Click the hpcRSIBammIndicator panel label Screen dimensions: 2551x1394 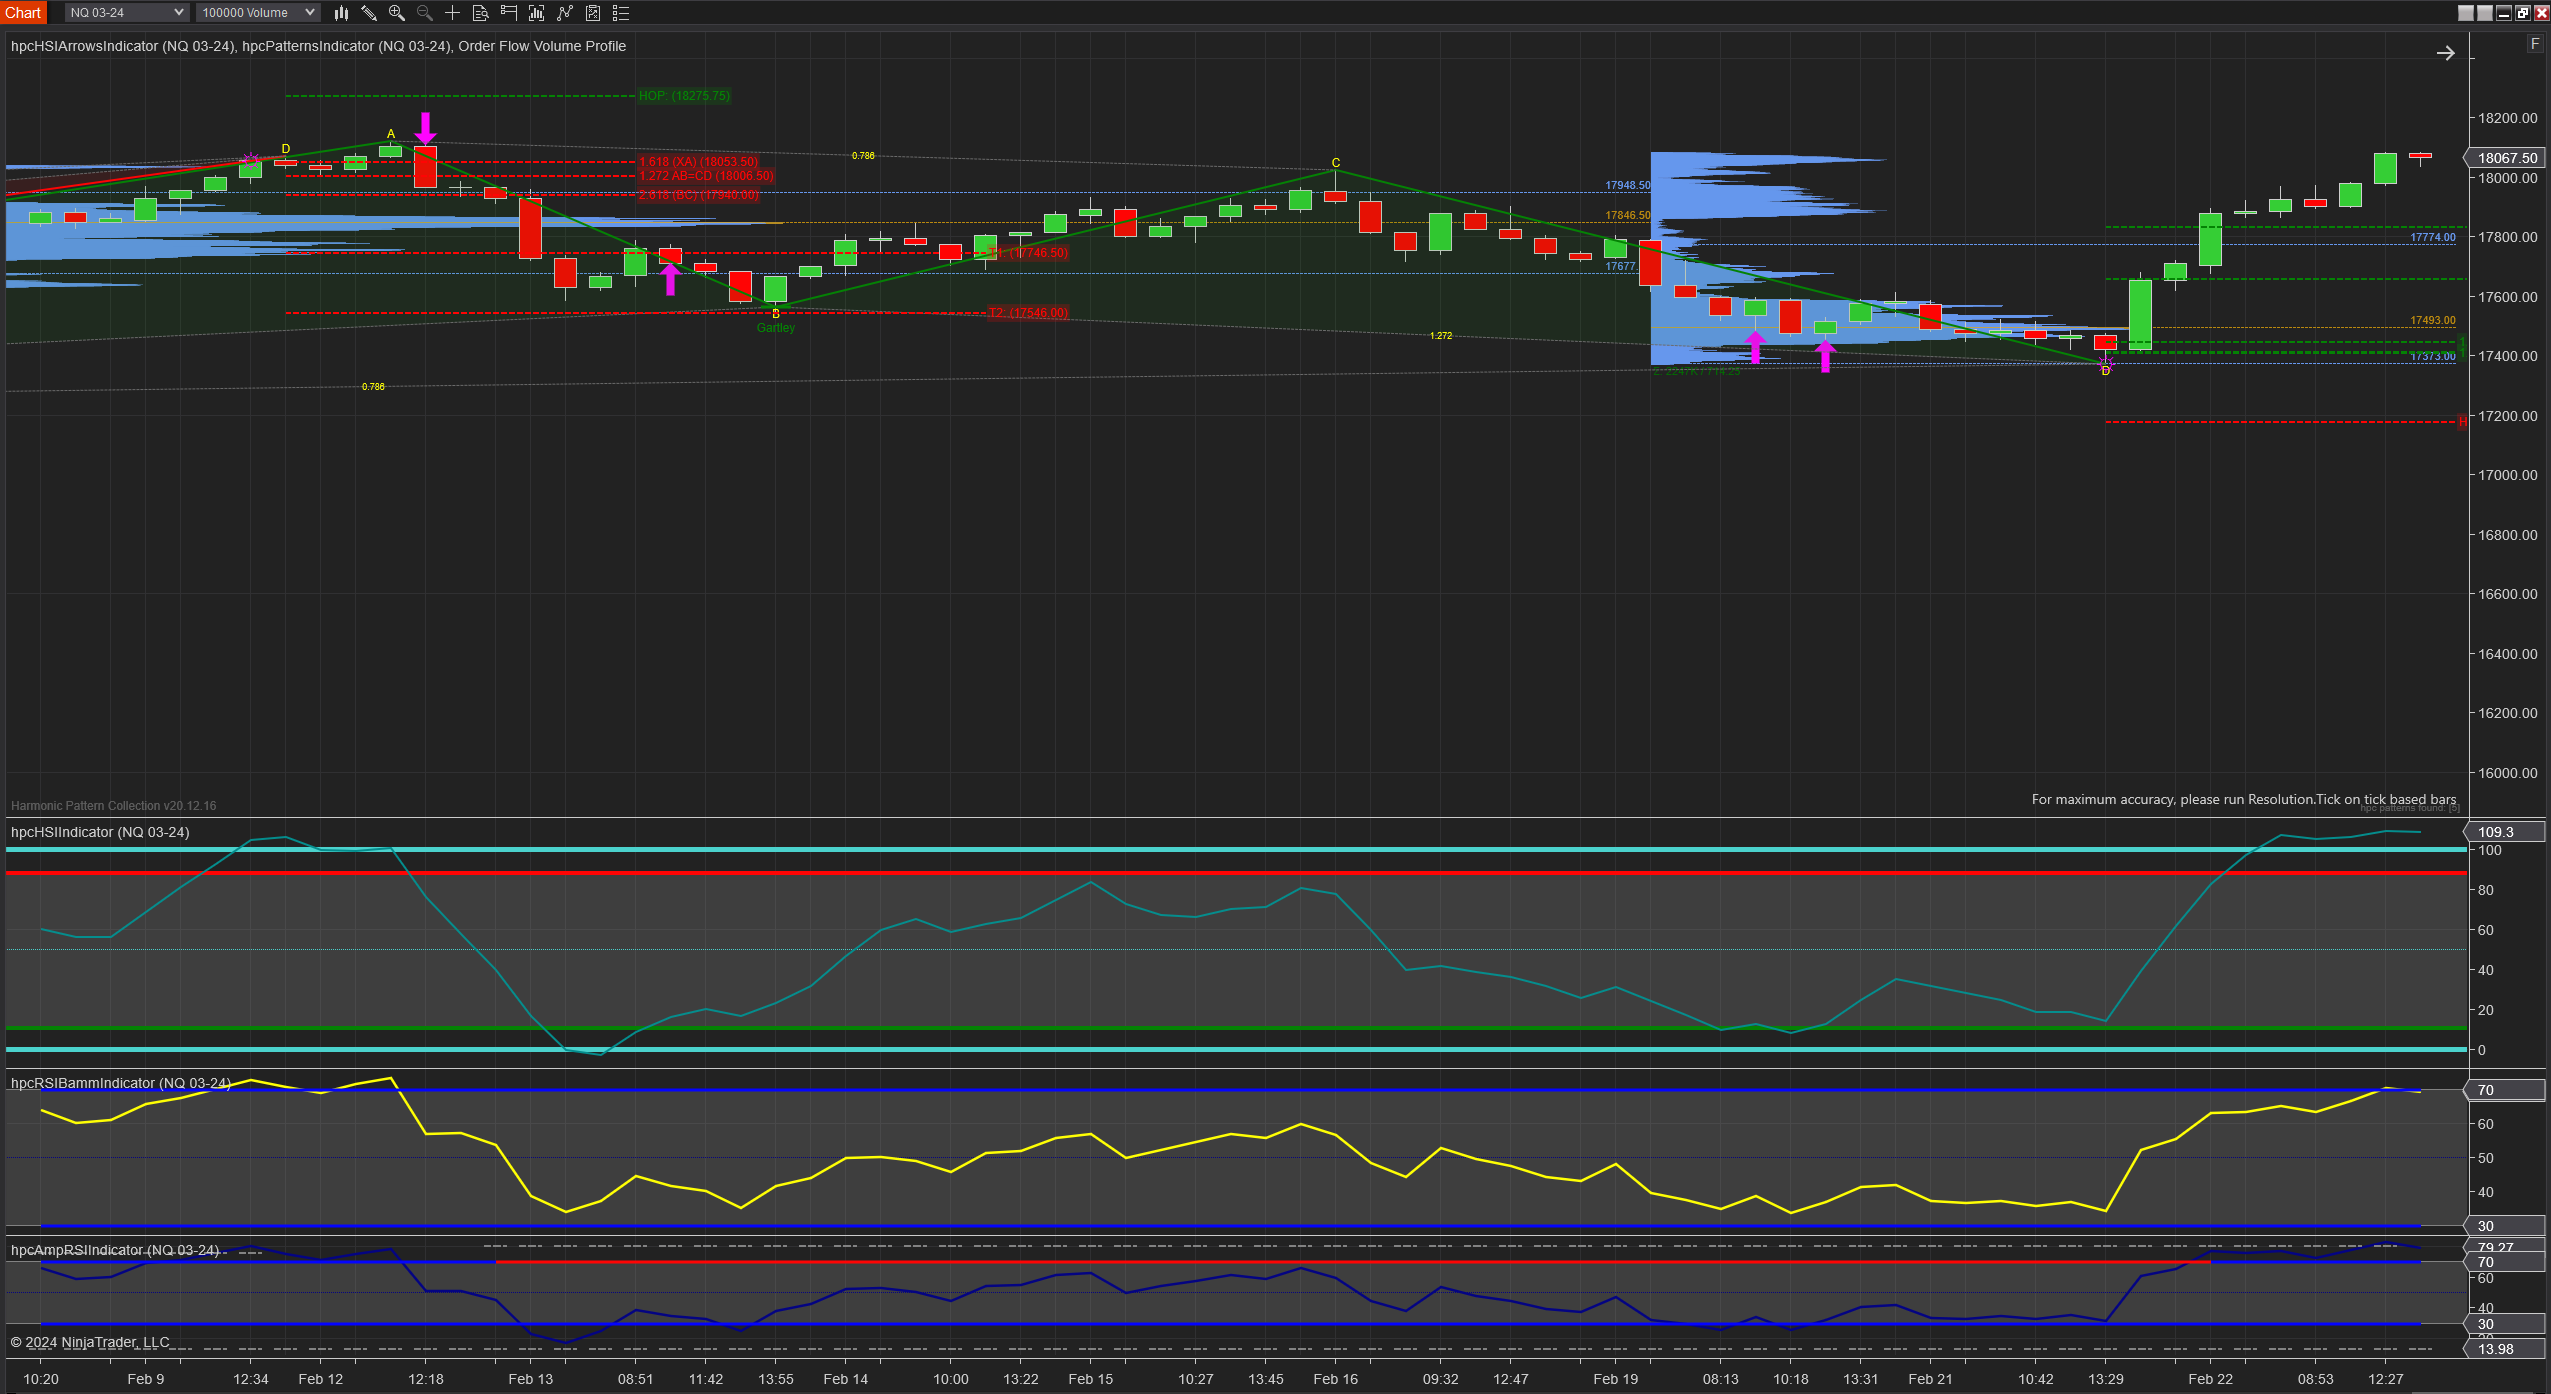[x=120, y=1083]
